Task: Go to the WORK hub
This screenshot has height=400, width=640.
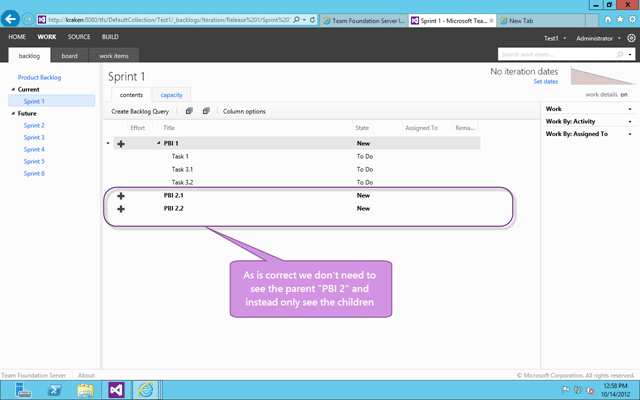Action: (47, 37)
